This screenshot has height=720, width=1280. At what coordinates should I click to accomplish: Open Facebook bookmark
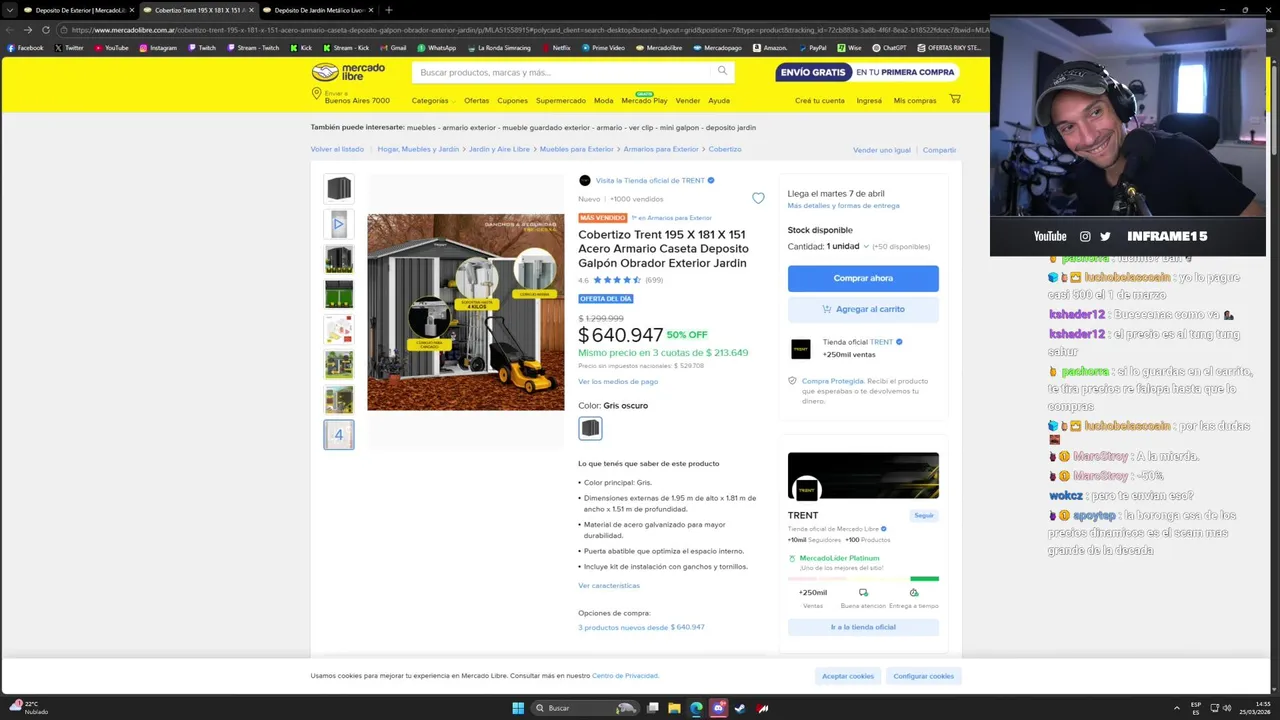(x=25, y=47)
